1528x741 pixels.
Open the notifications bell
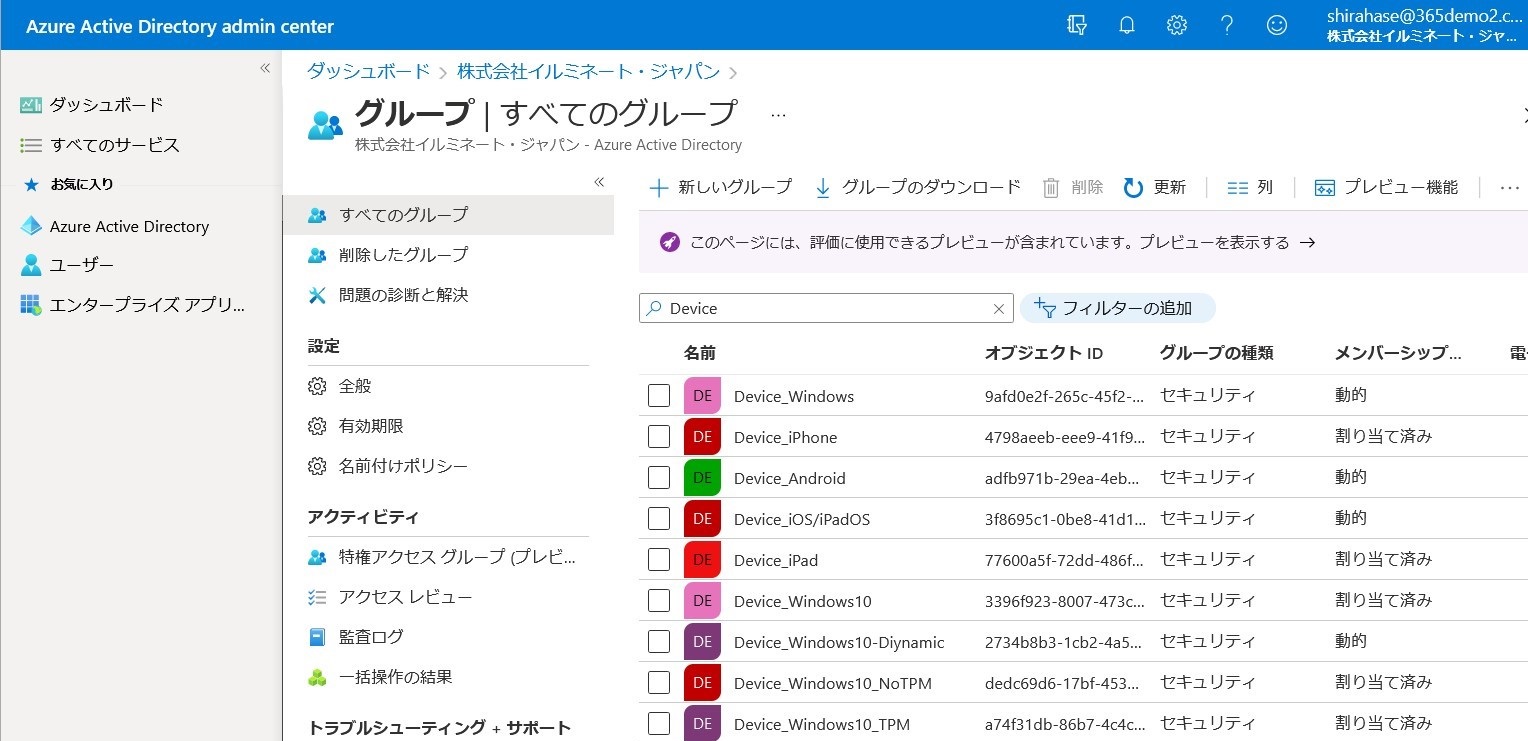pyautogui.click(x=1127, y=26)
